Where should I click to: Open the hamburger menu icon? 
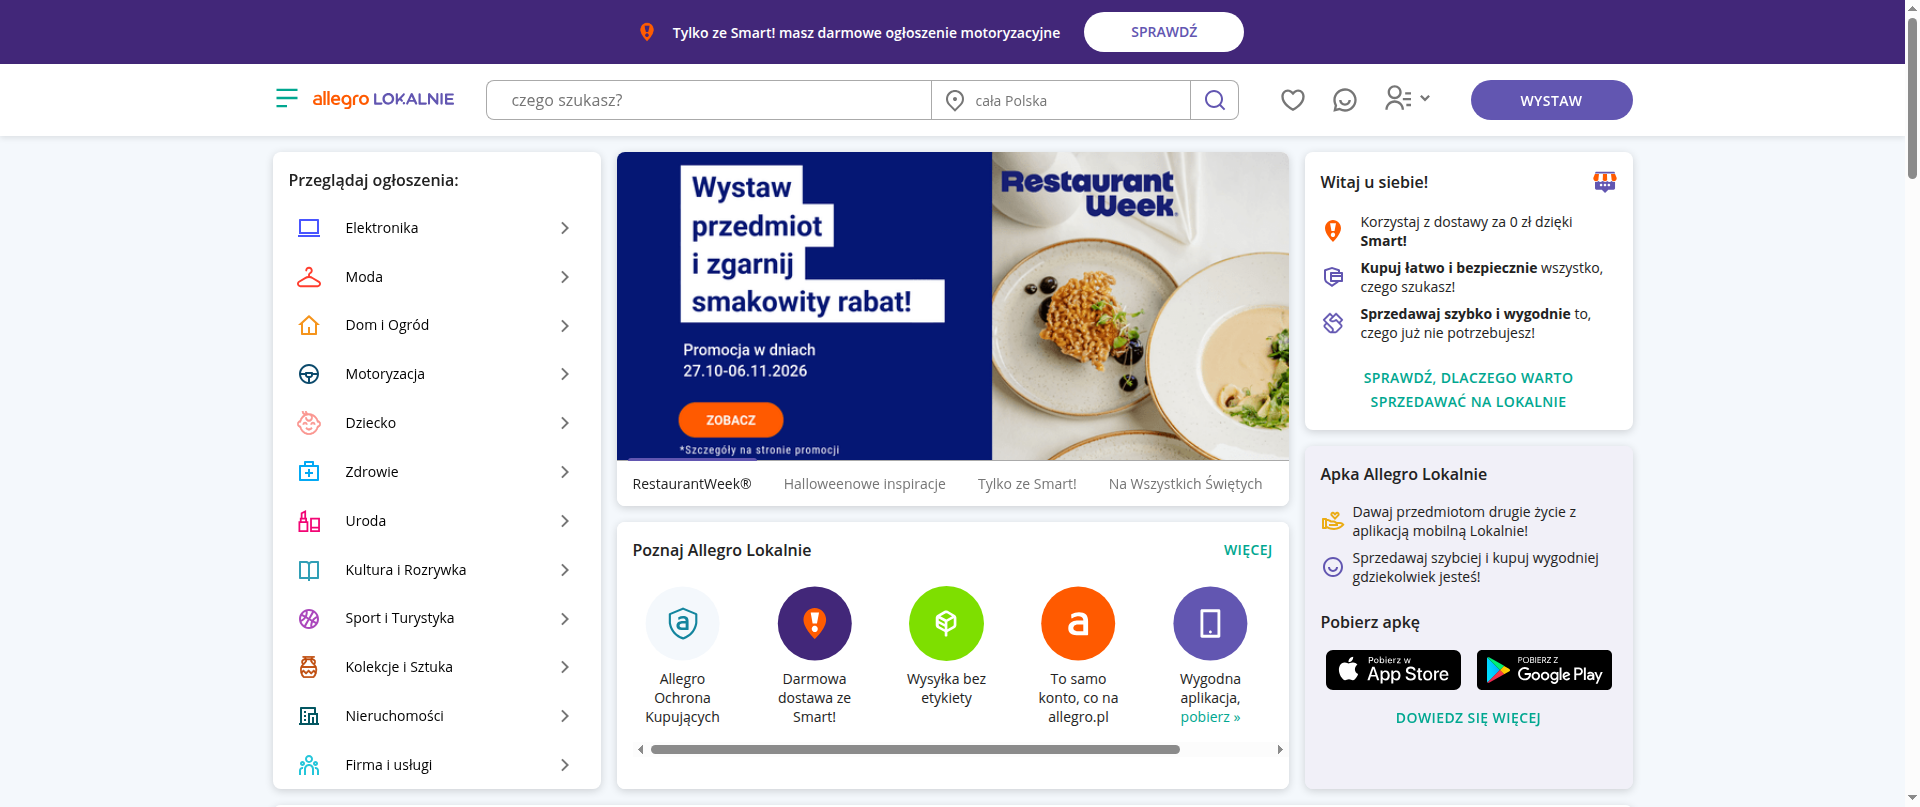[x=286, y=98]
